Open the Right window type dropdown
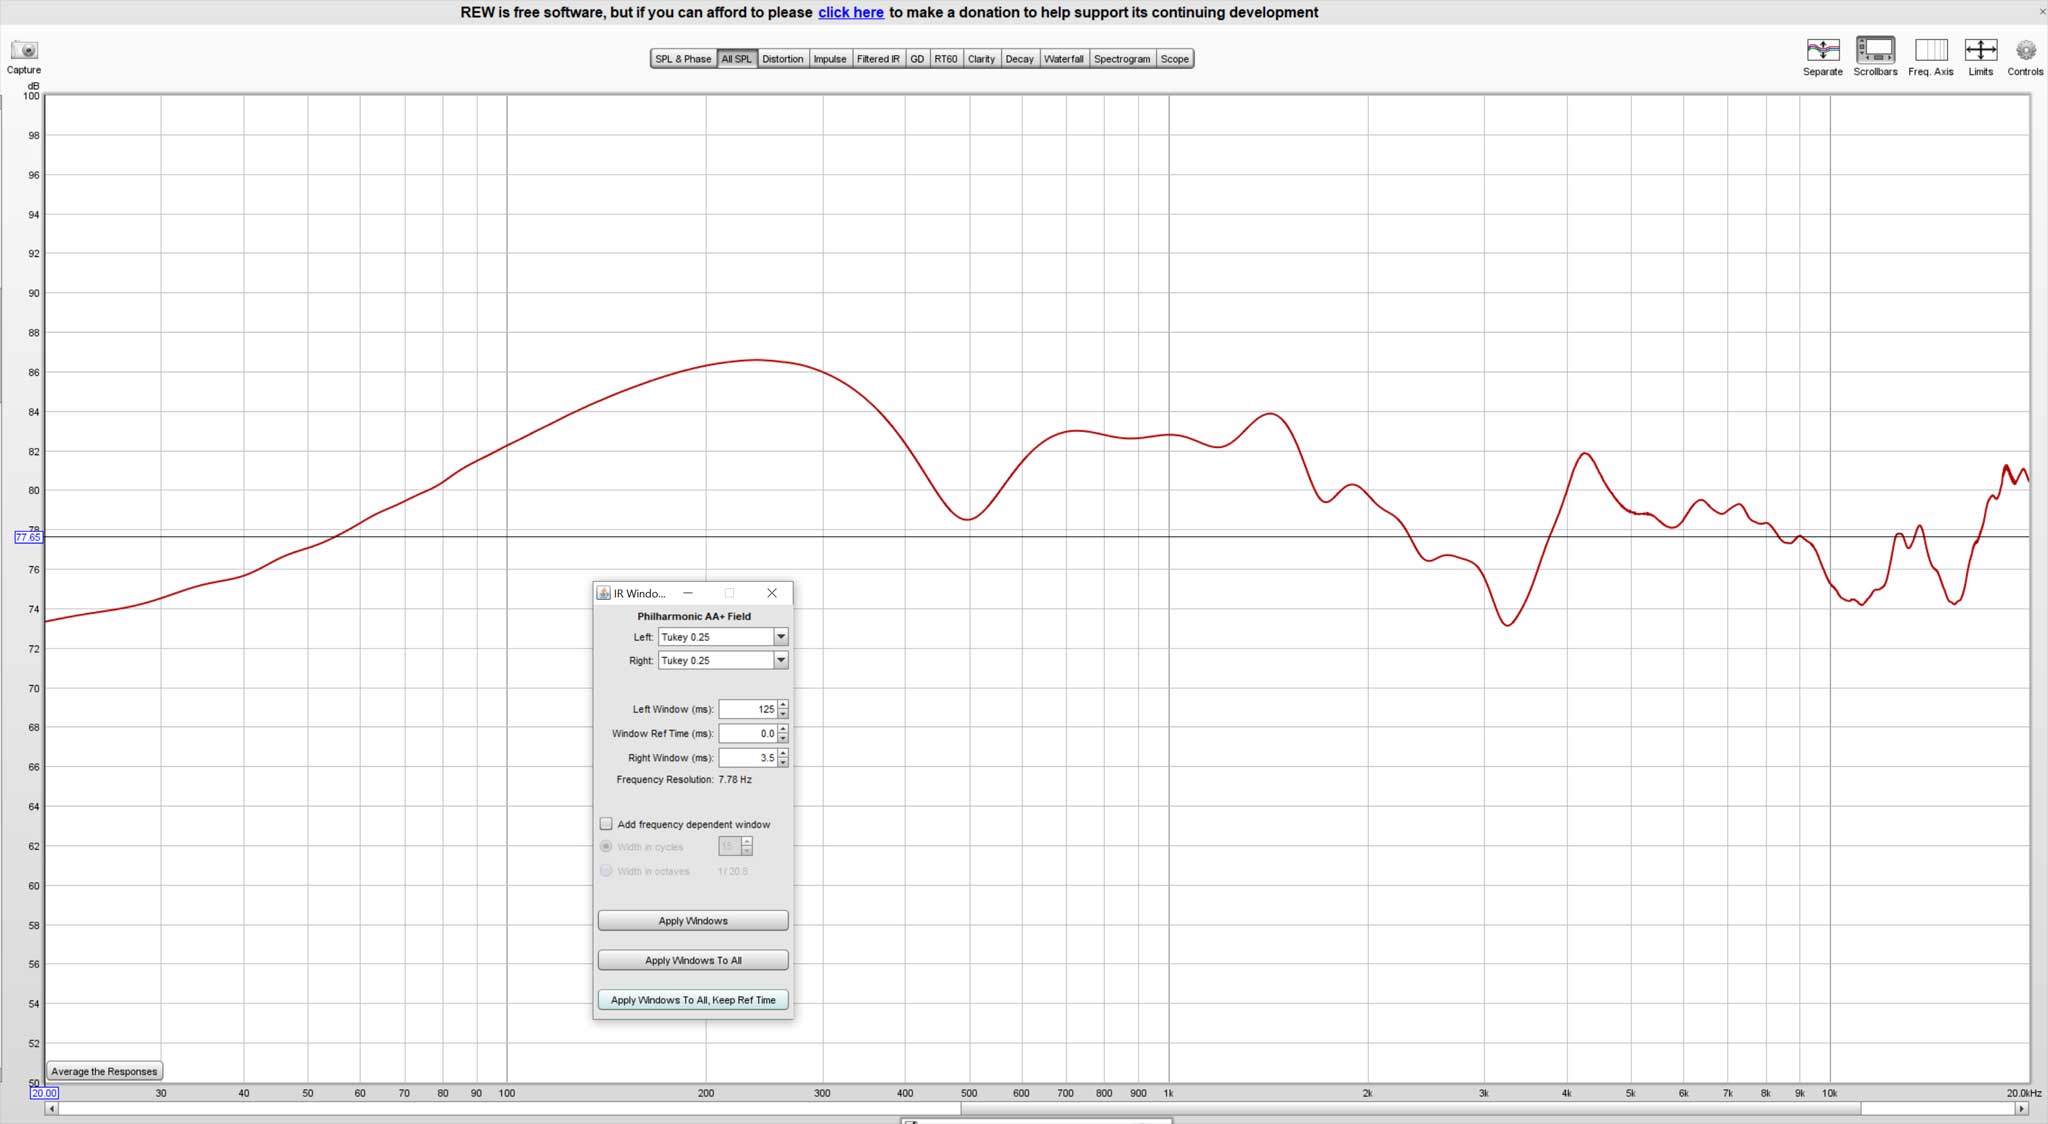This screenshot has height=1124, width=2048. click(781, 660)
